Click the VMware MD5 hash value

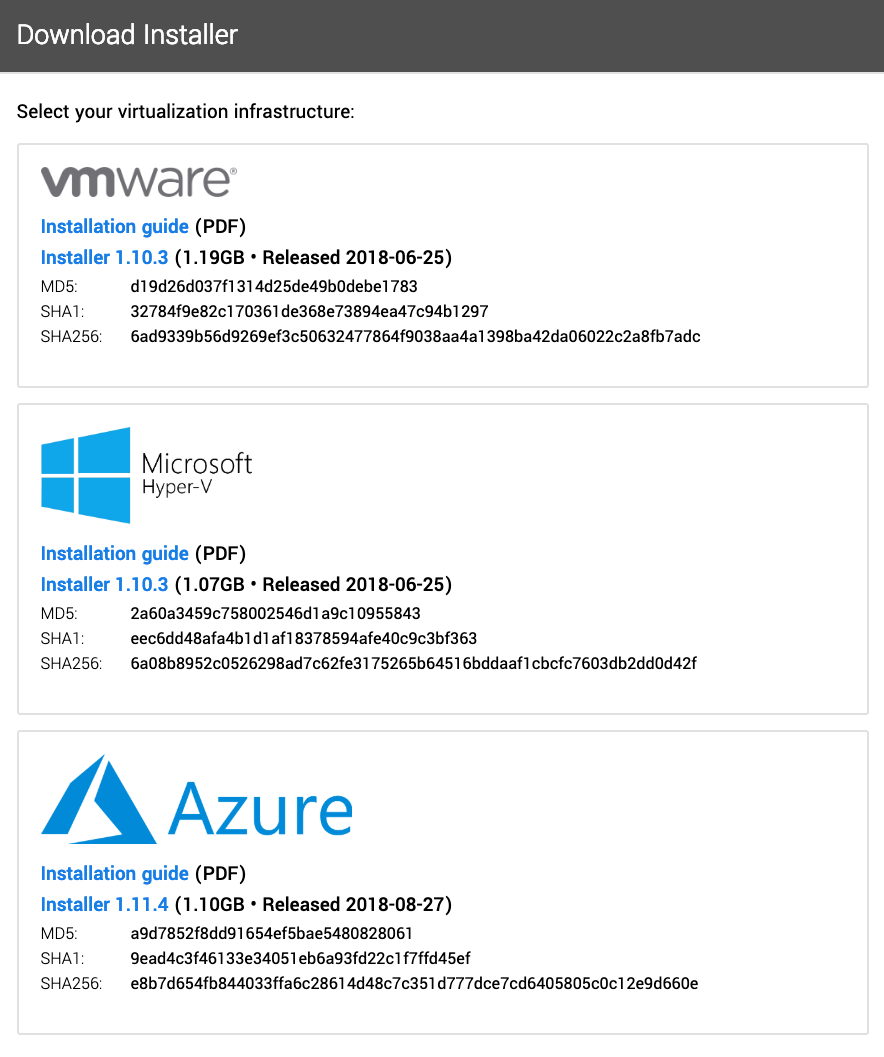(274, 286)
